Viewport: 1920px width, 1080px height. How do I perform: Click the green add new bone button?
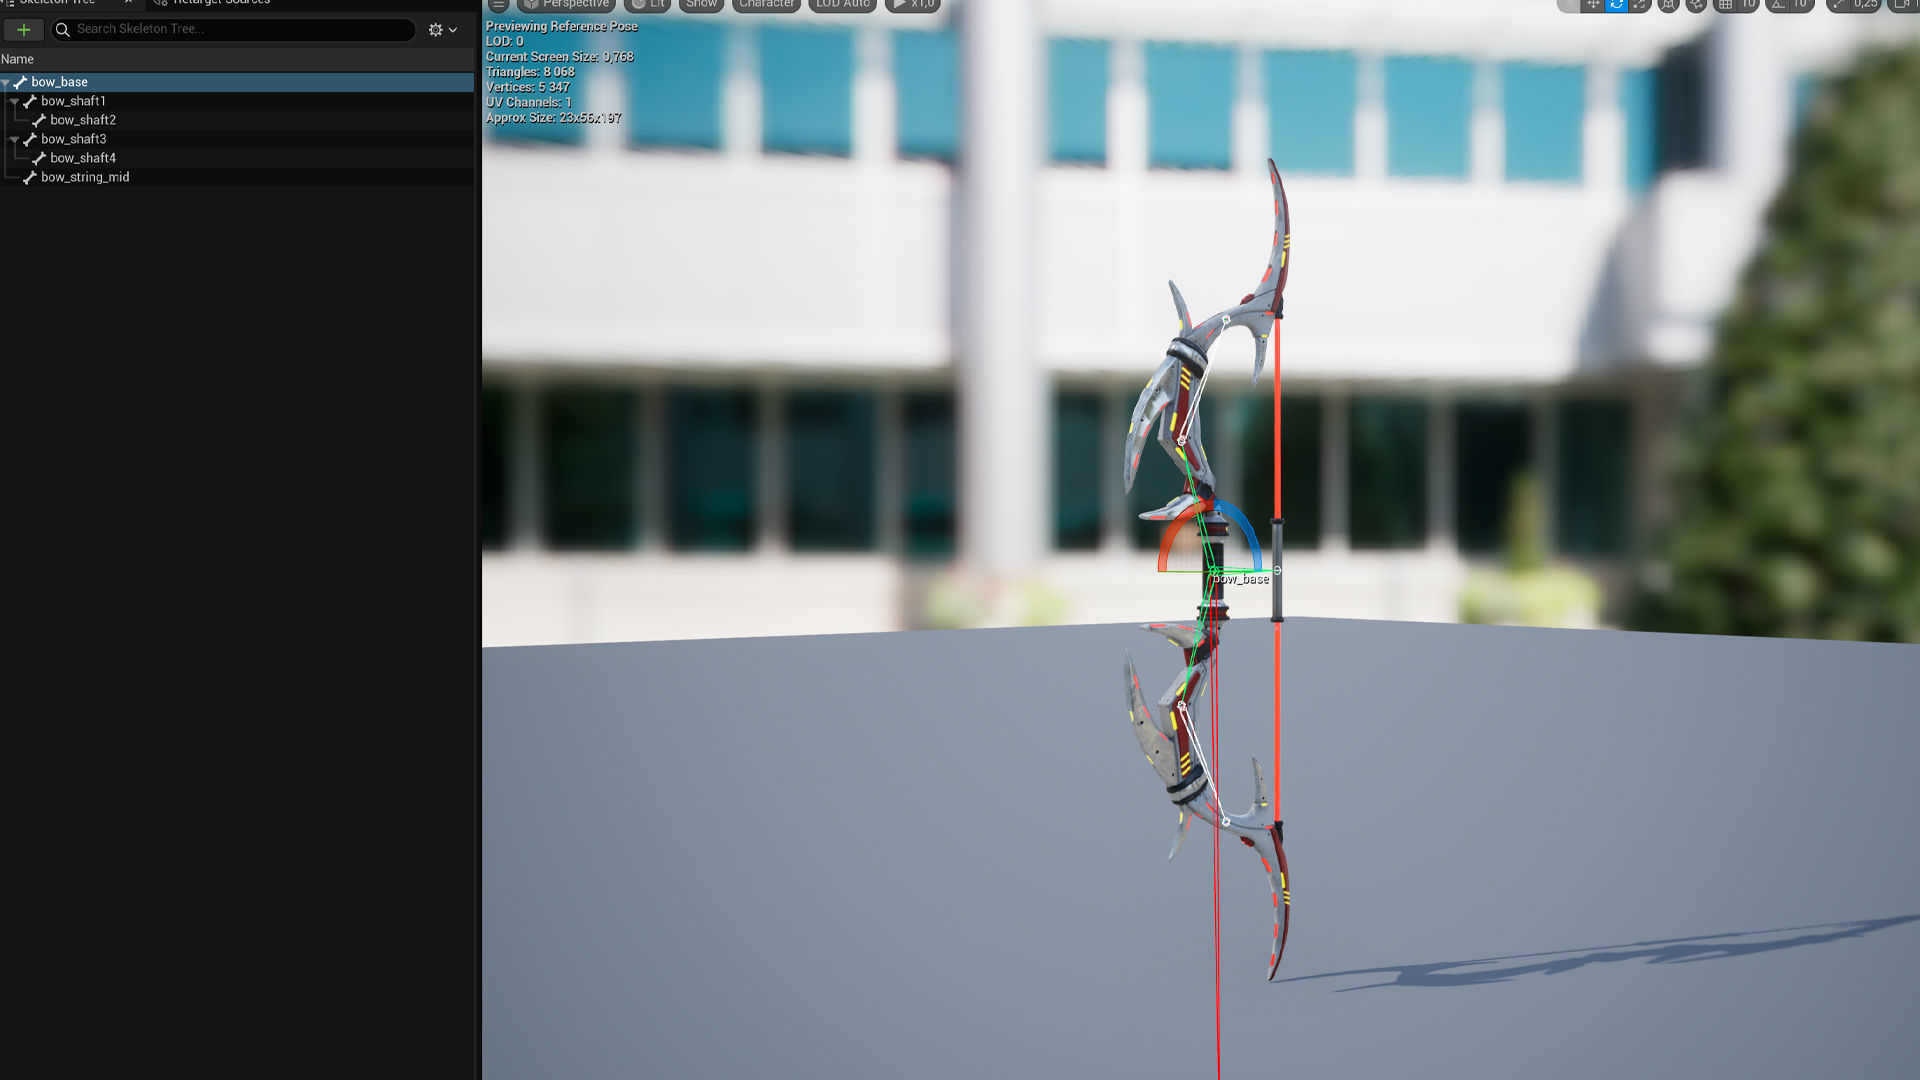coord(23,30)
